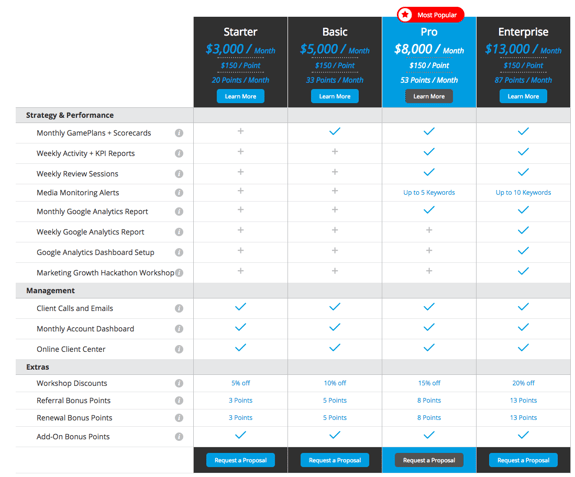The image size is (575, 477).
Task: Click Learn More under Starter plan
Action: tap(241, 96)
